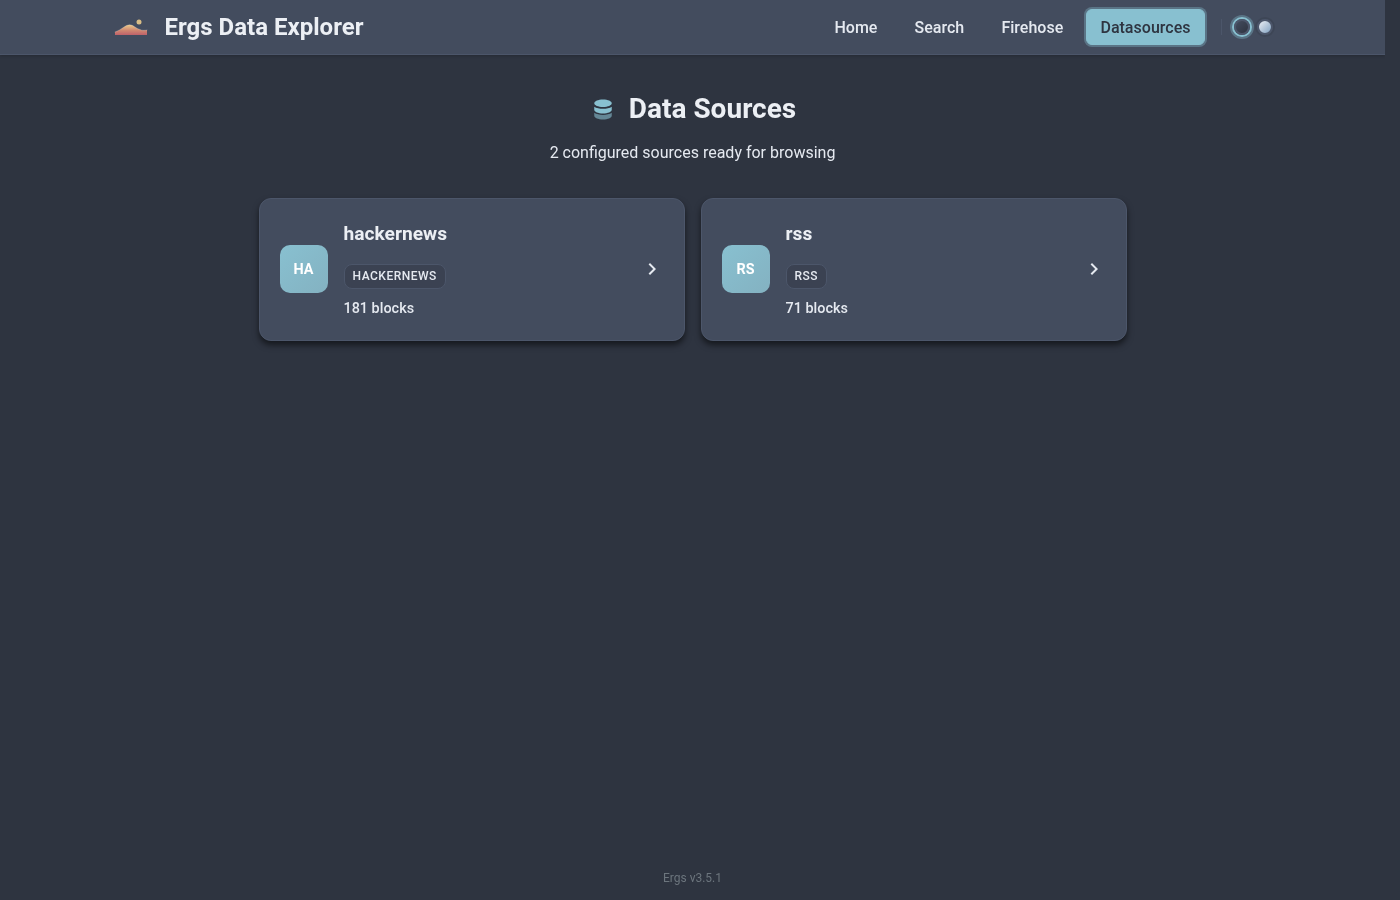
Task: Expand rss source with chevron arrow
Action: (x=1094, y=269)
